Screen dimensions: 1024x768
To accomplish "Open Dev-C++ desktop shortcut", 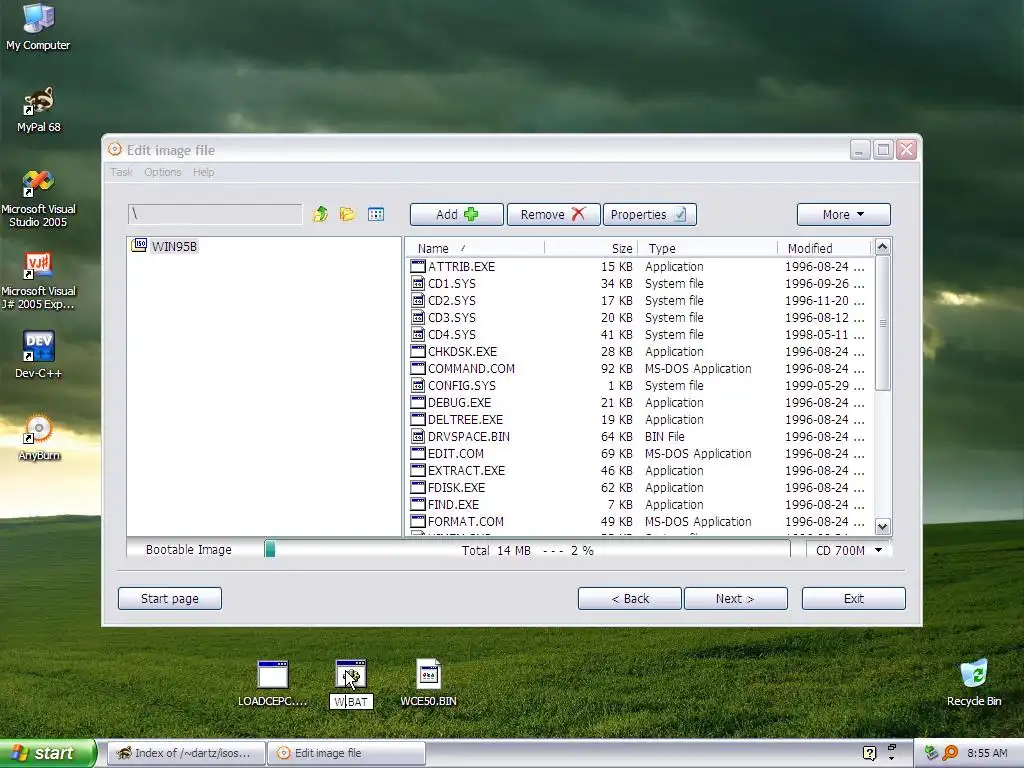I will 39,355.
